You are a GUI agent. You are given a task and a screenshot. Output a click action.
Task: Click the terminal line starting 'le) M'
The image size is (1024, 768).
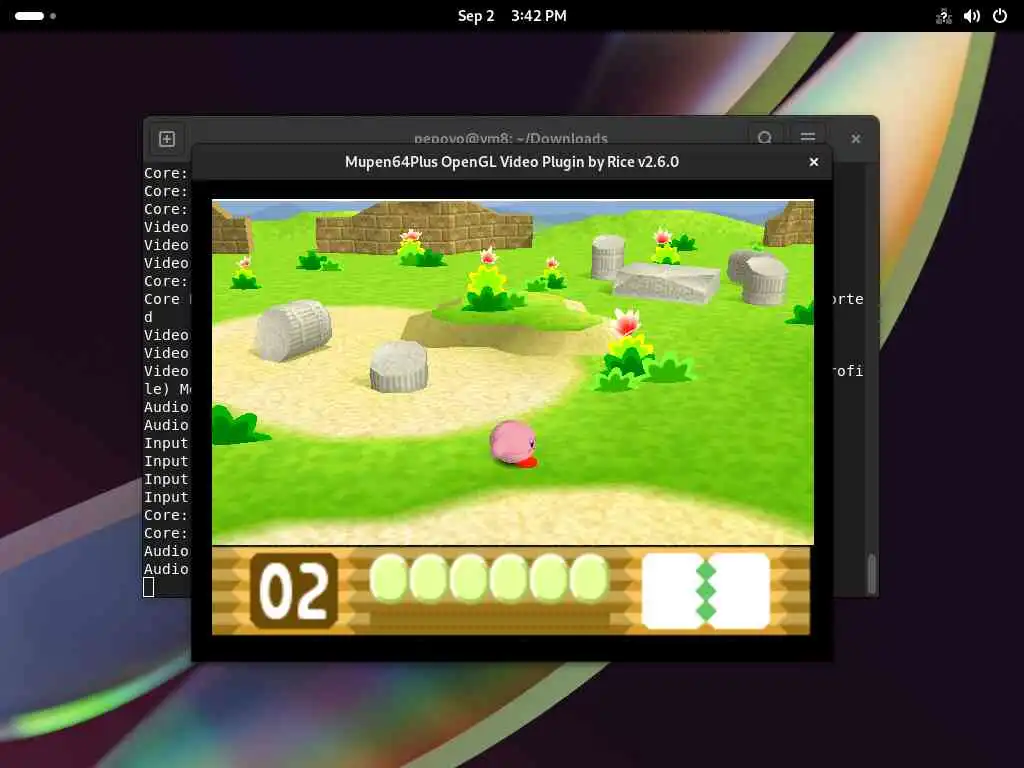tap(167, 389)
